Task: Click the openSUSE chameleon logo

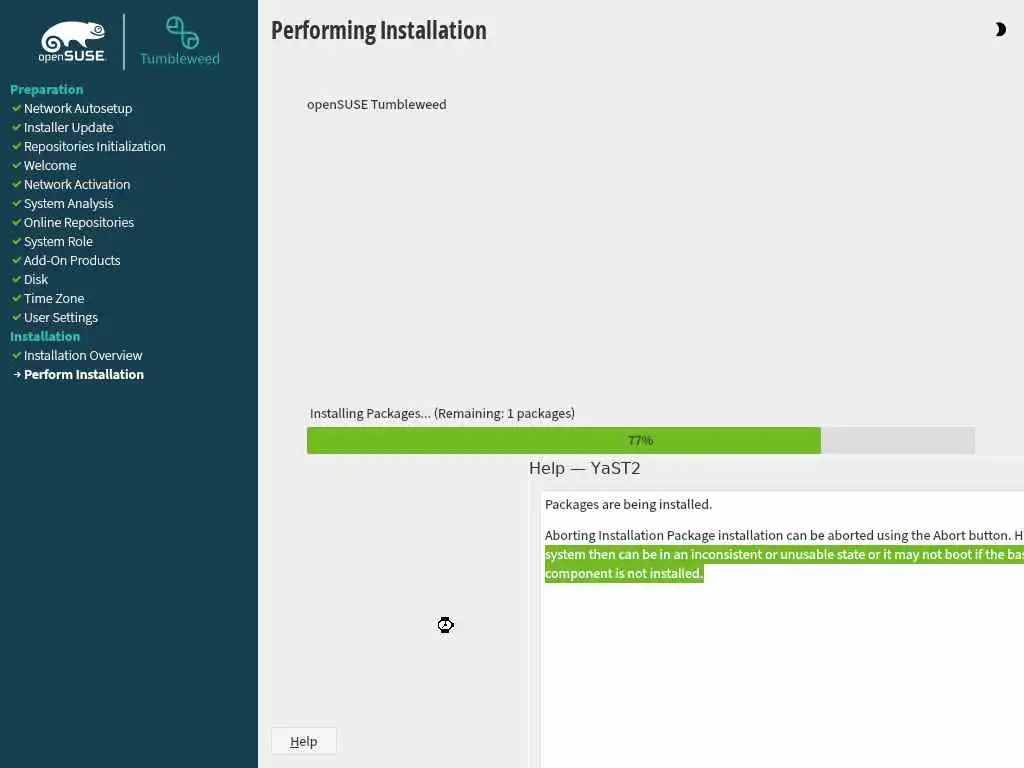Action: (x=72, y=42)
